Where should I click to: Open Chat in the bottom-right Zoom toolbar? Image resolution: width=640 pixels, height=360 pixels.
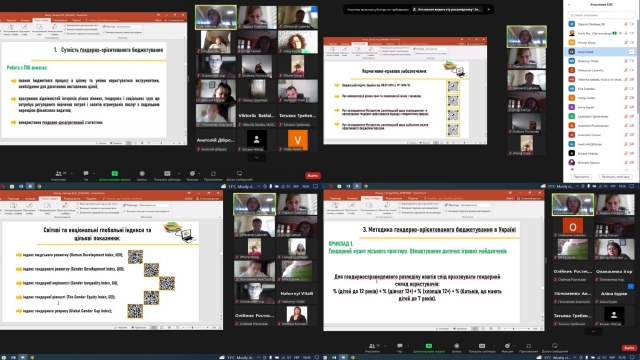pyautogui.click(x=400, y=348)
